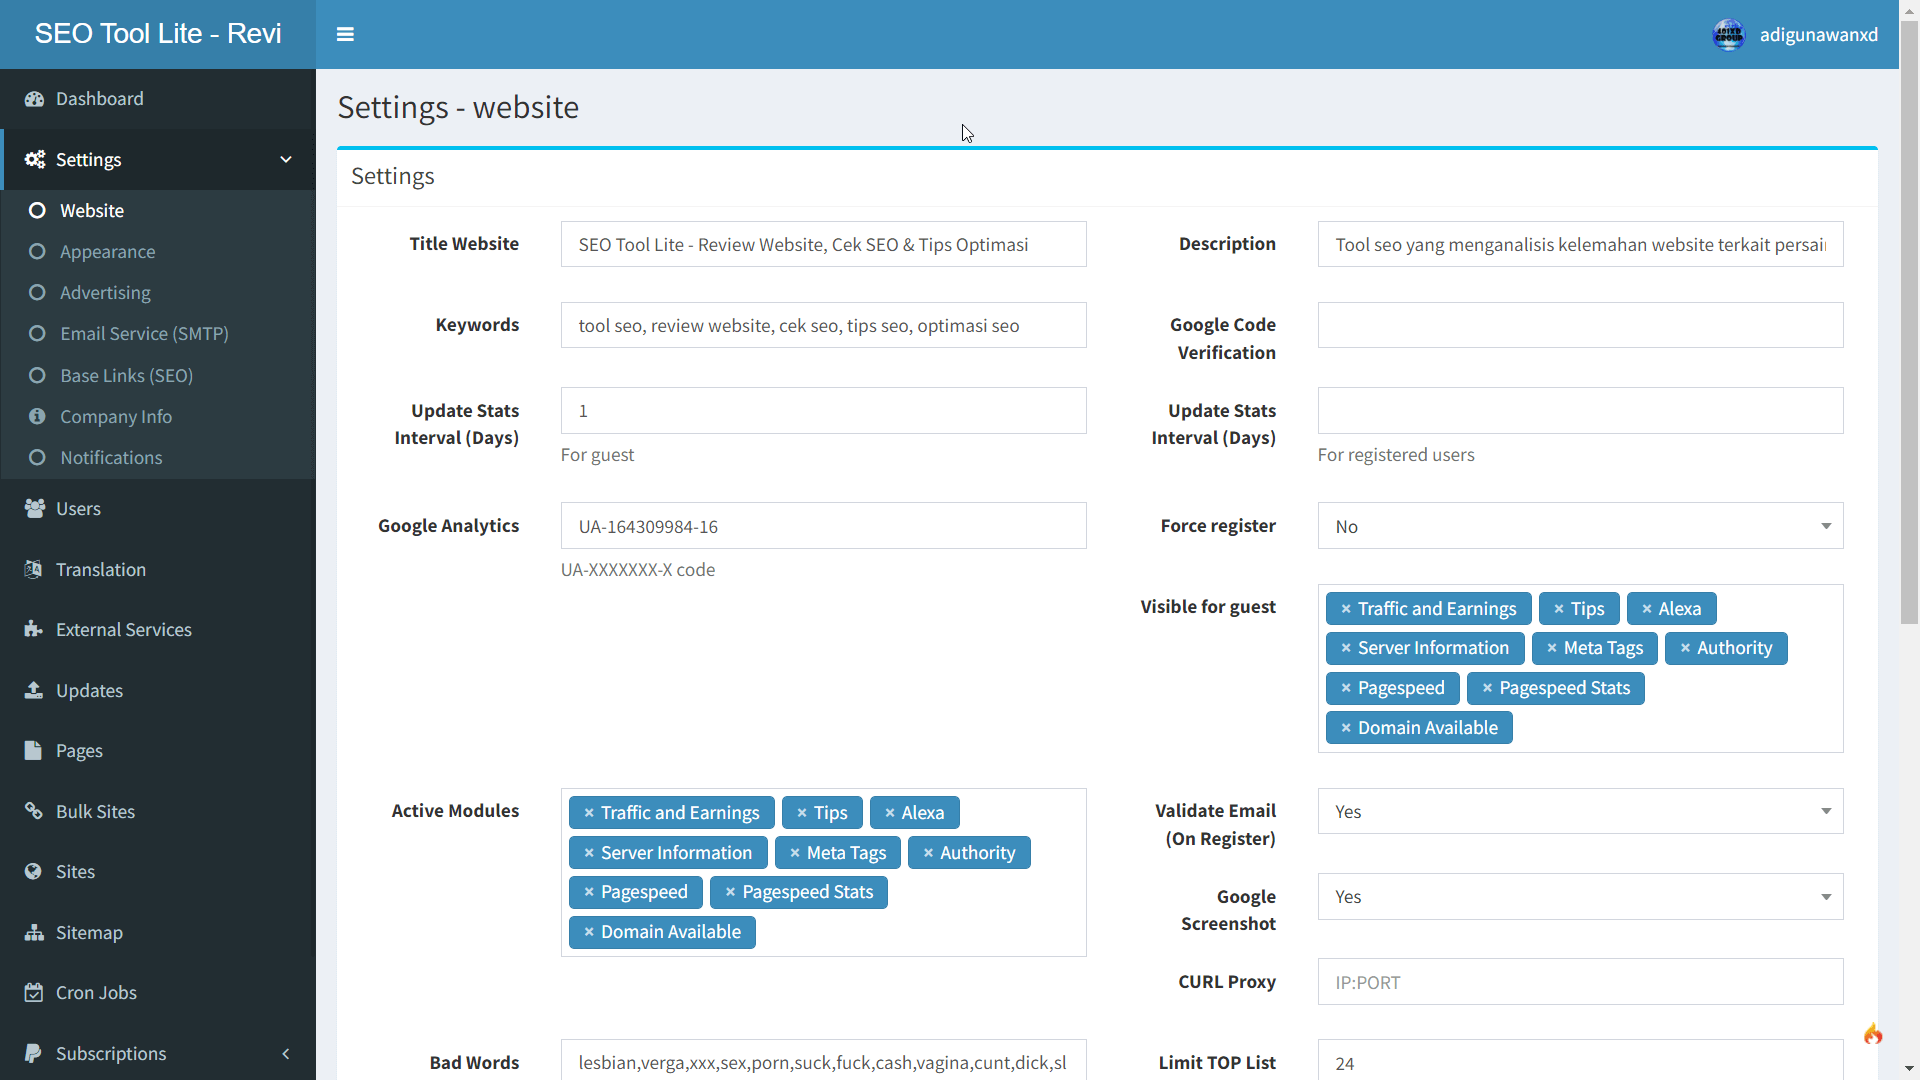Open Email Service (SMTP) settings
1920x1080 pixels.
coord(144,333)
